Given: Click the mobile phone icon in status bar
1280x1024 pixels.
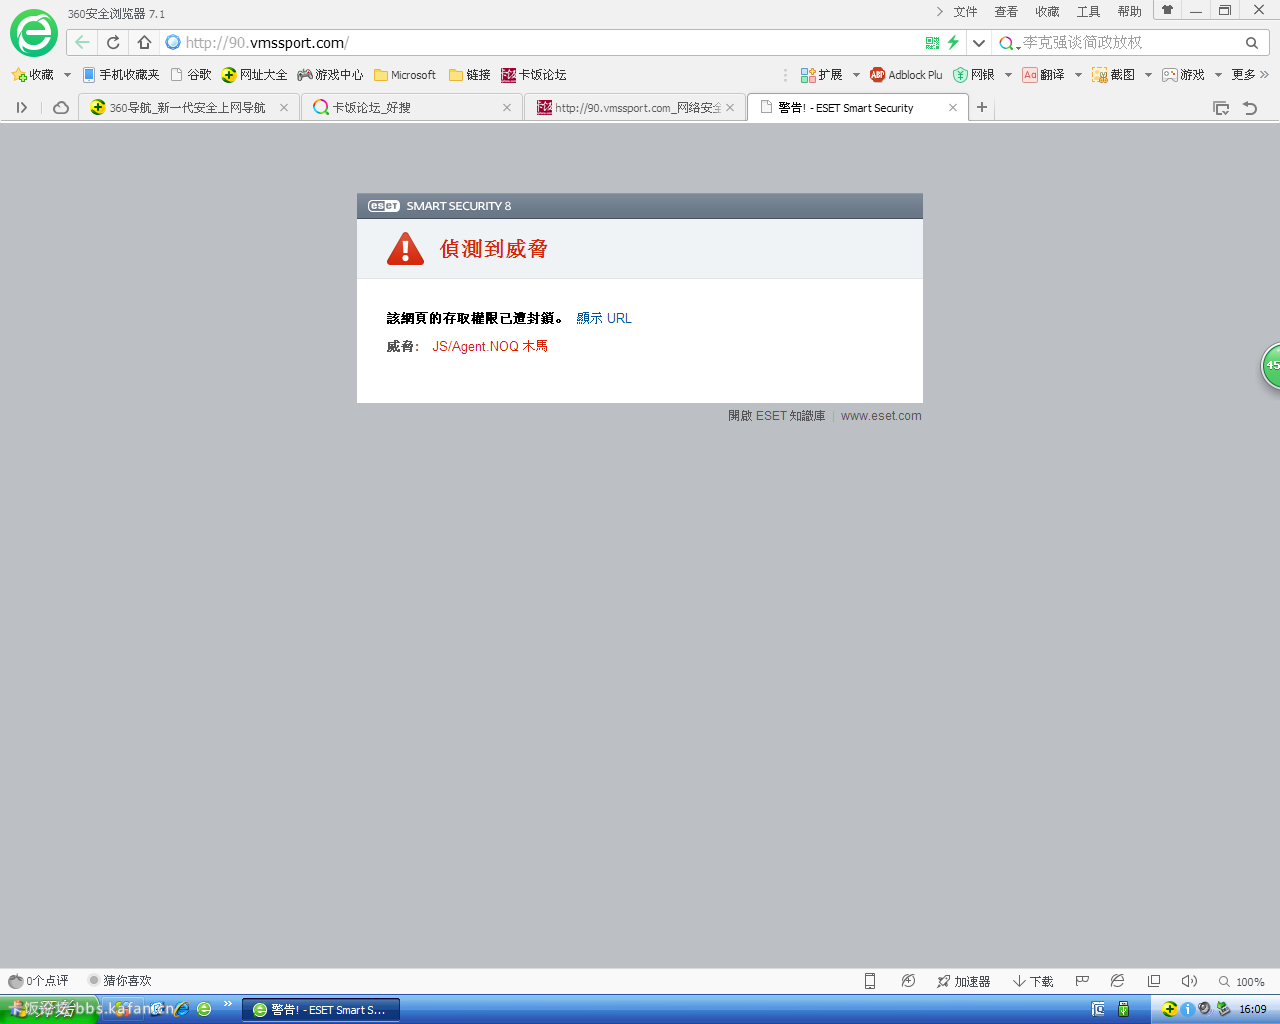Looking at the screenshot, I should pos(870,981).
